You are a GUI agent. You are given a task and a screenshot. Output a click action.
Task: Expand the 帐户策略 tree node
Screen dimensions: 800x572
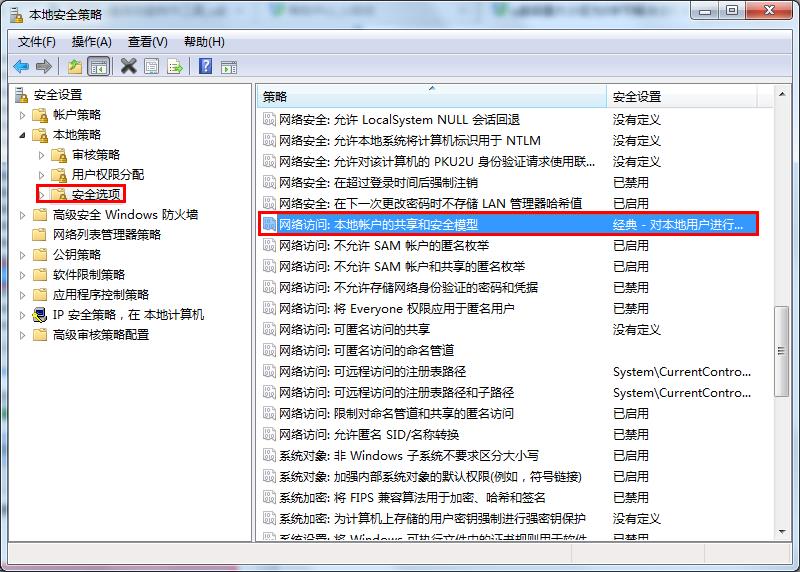click(x=22, y=115)
